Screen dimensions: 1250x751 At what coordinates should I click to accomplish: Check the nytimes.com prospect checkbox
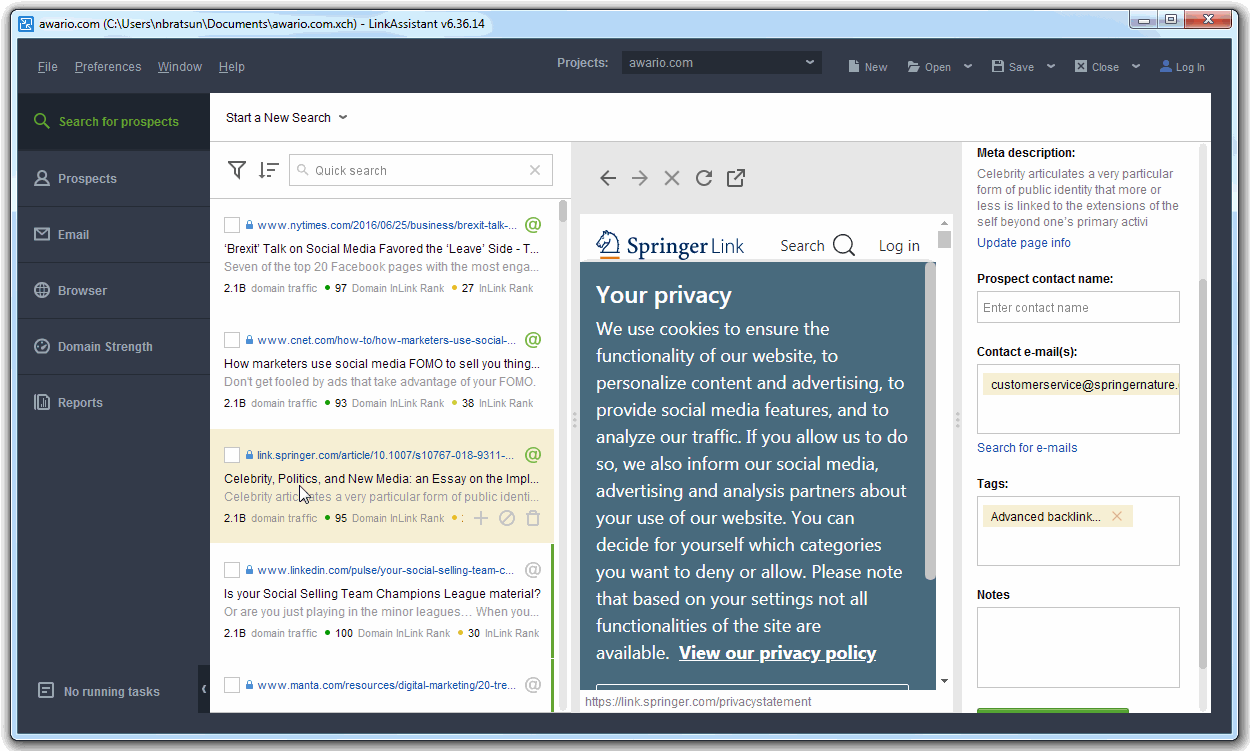coord(232,225)
